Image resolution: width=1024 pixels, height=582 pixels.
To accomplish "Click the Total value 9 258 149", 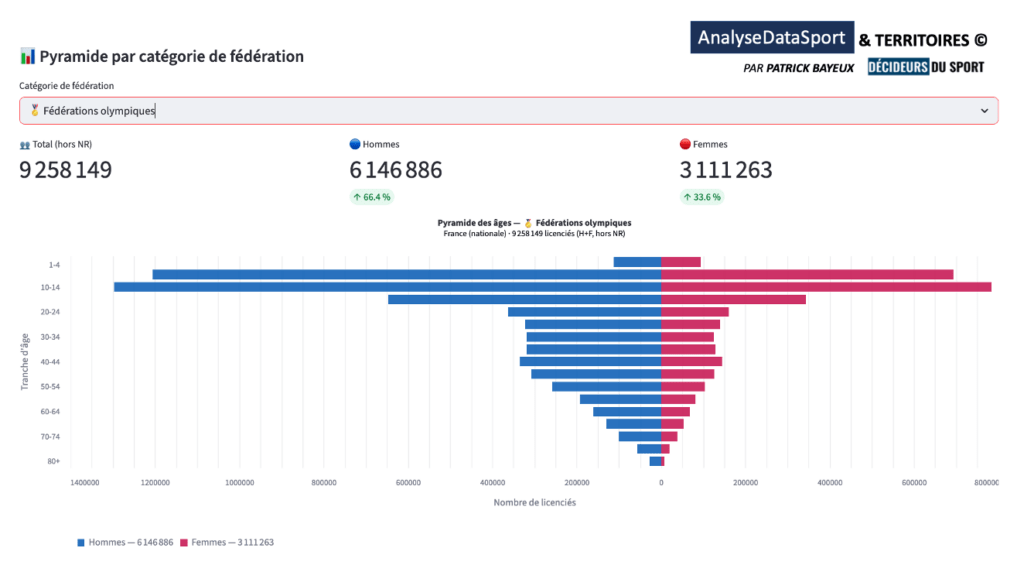I will [66, 170].
